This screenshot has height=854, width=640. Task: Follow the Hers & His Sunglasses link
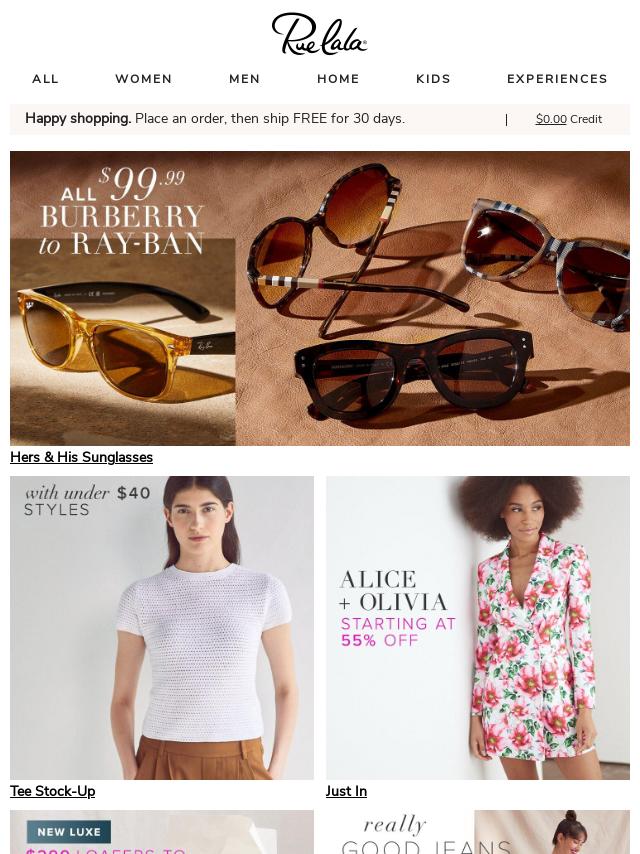point(82,457)
